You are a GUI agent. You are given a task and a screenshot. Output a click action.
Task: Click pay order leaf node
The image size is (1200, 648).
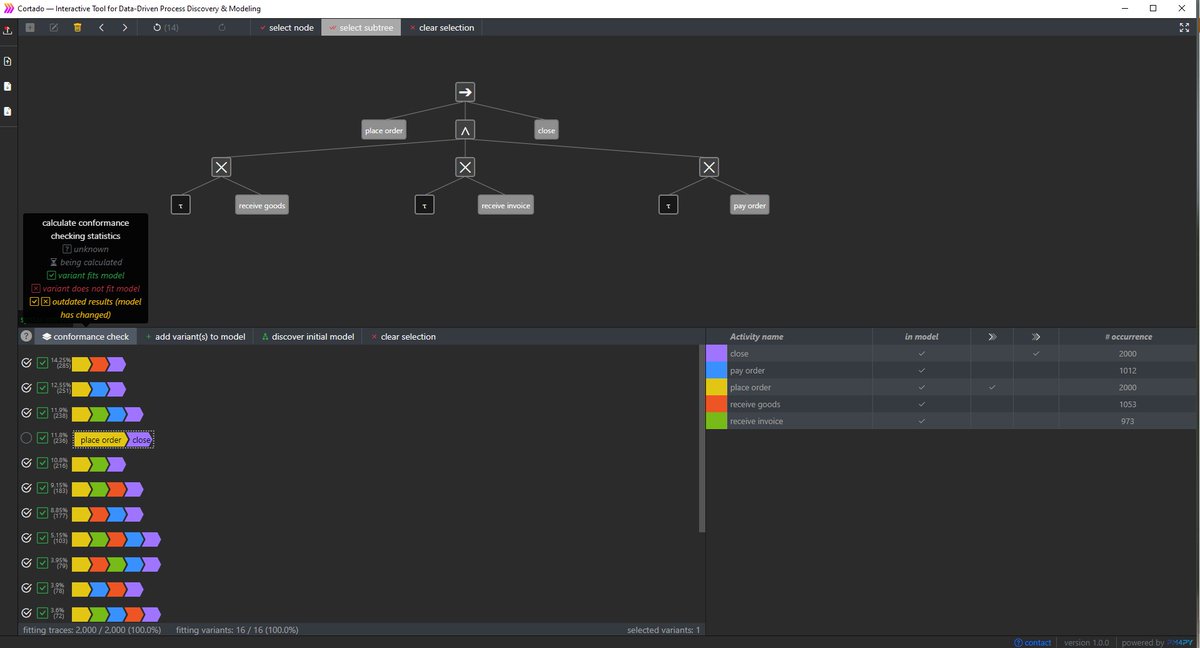[750, 205]
